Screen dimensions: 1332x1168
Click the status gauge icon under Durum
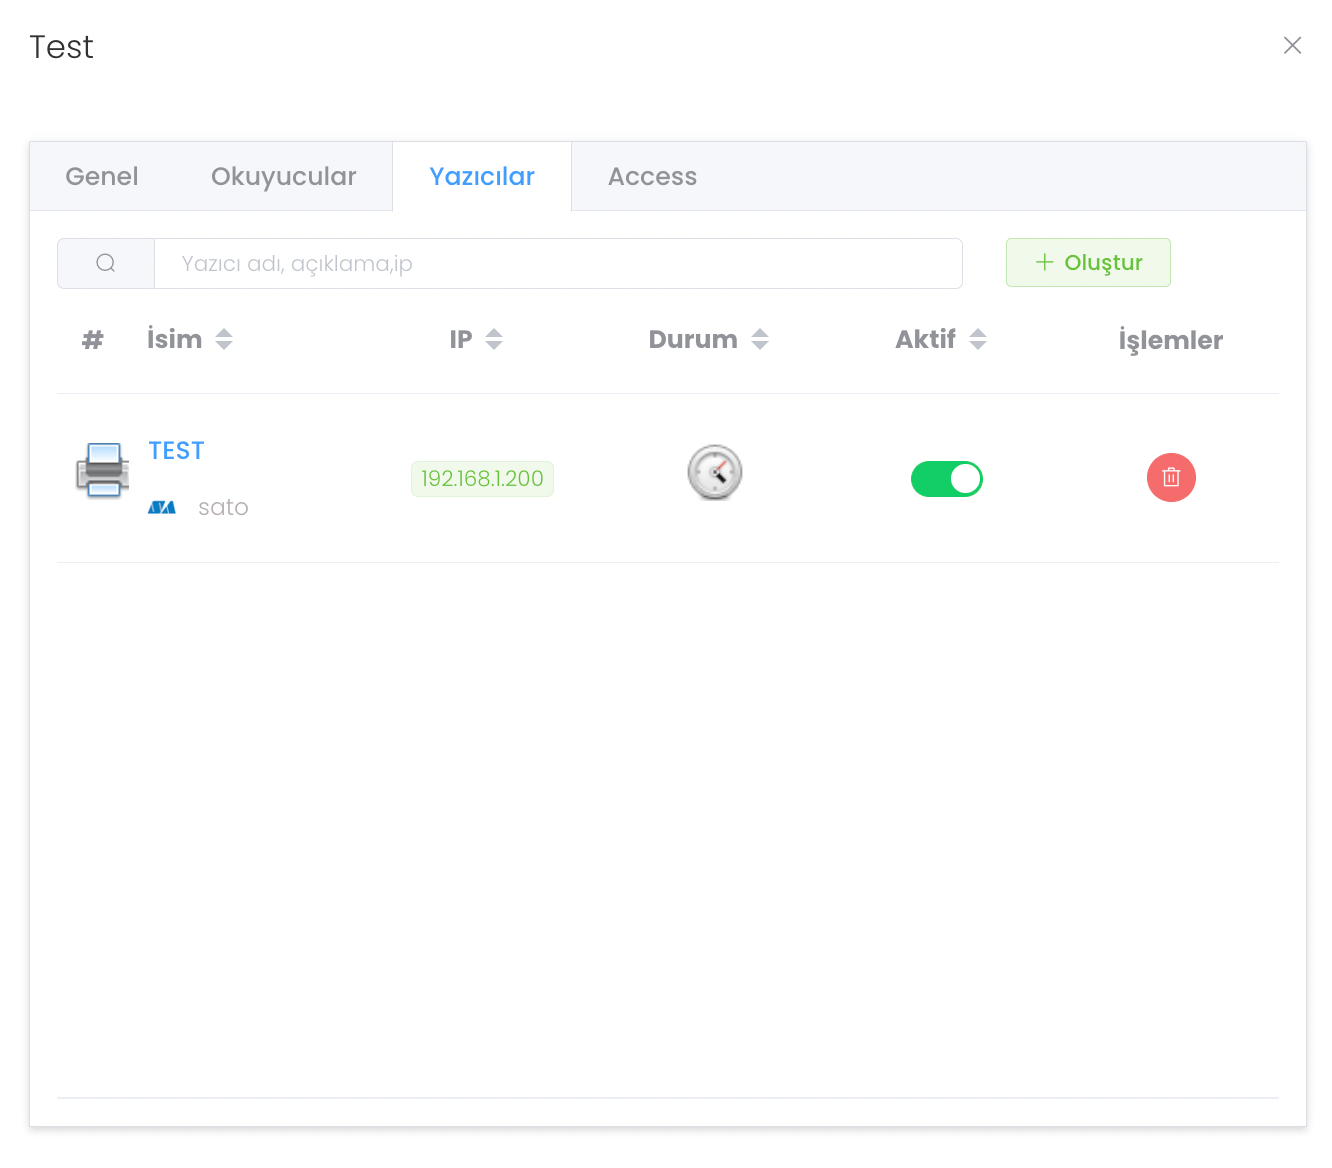pos(714,473)
